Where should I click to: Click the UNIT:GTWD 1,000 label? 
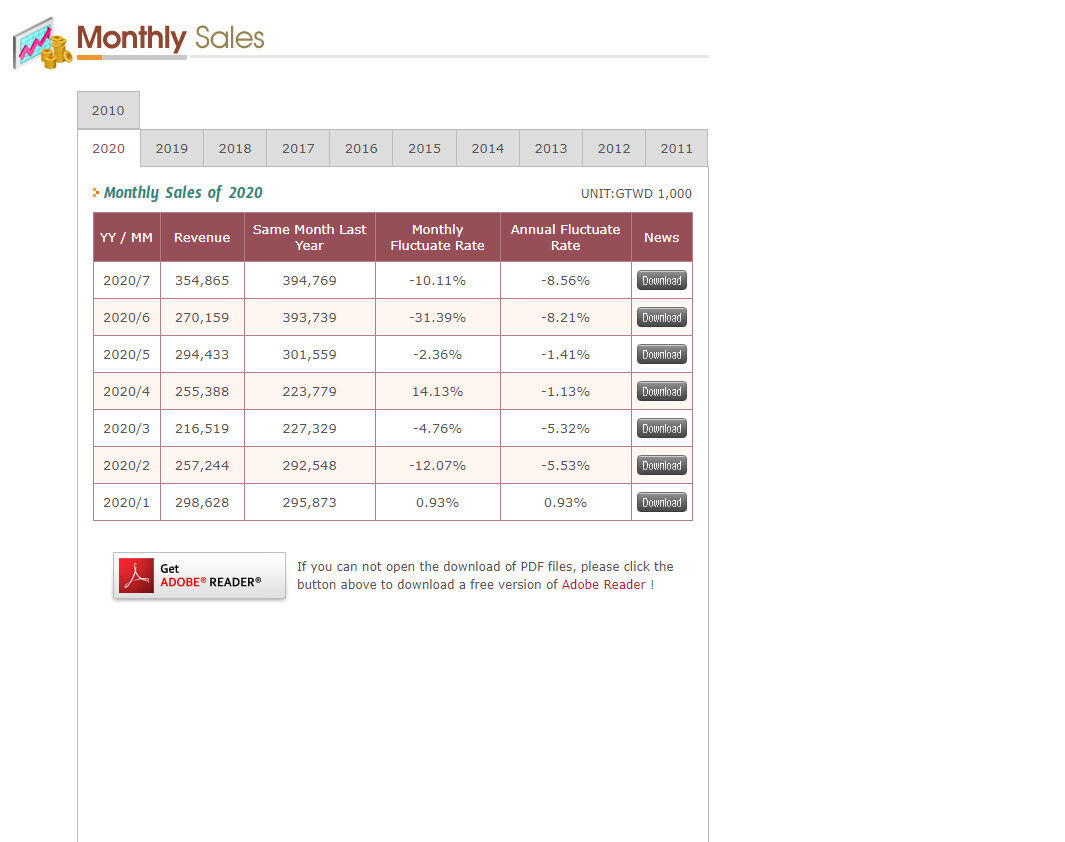point(636,194)
